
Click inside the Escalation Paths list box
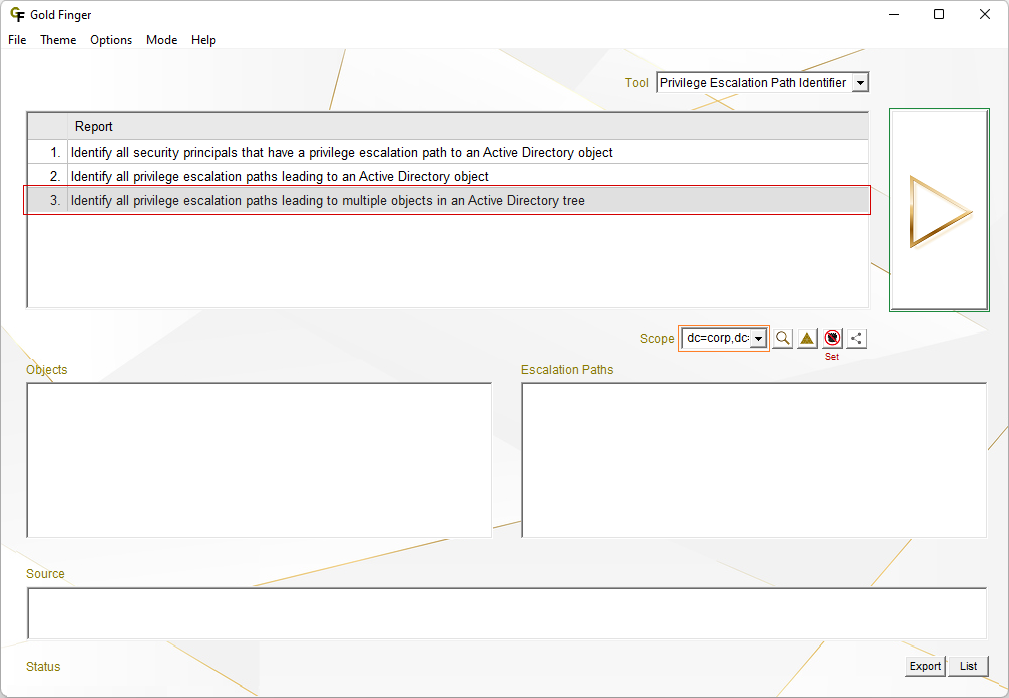pos(754,460)
